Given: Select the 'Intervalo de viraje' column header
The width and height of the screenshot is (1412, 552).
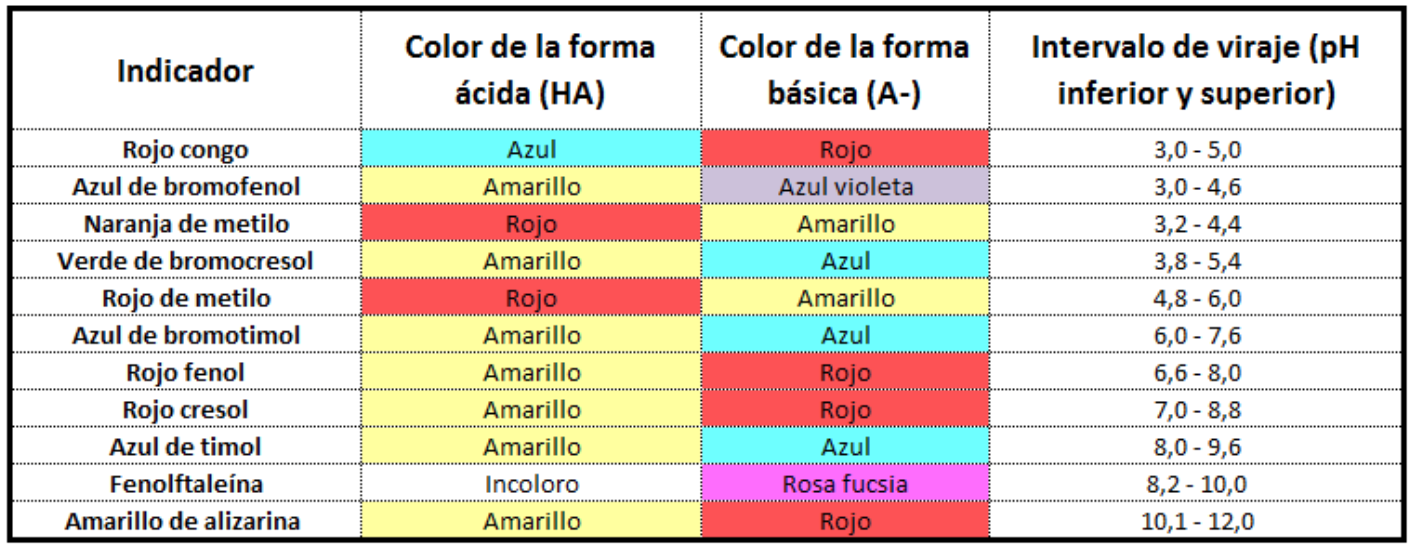Looking at the screenshot, I should click(x=1196, y=70).
